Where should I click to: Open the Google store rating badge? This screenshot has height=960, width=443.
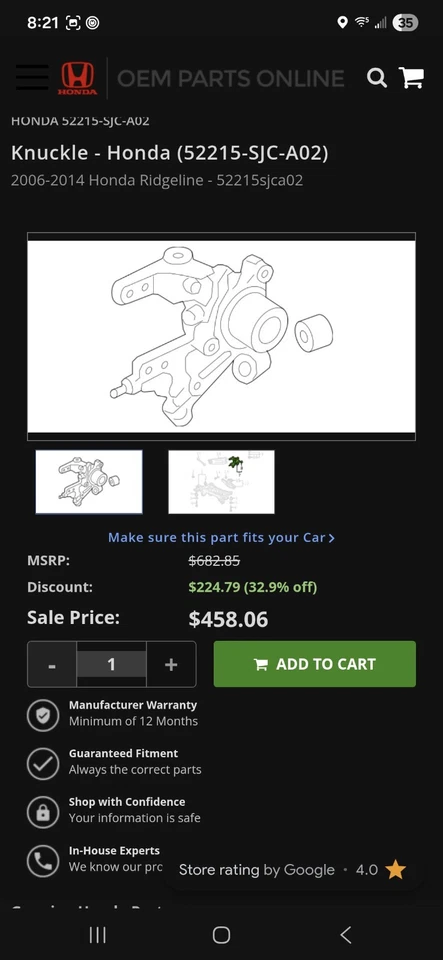coord(292,869)
